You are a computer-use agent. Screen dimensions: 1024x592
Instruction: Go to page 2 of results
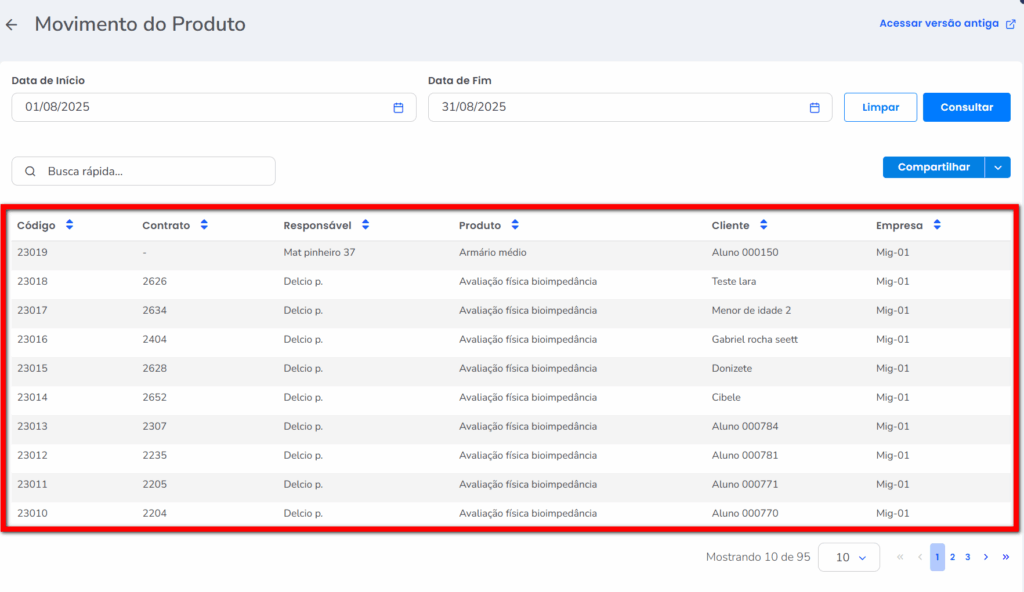coord(952,557)
